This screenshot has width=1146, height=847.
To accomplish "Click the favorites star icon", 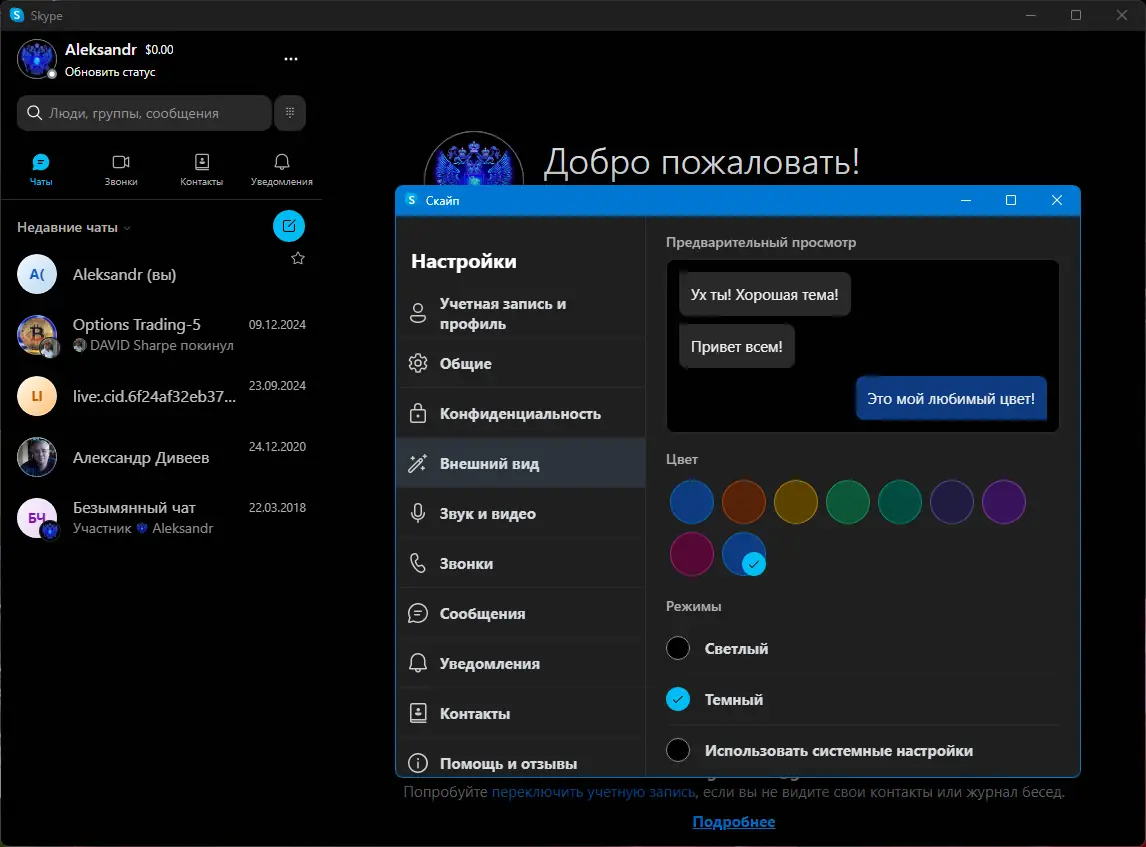I will click(297, 258).
